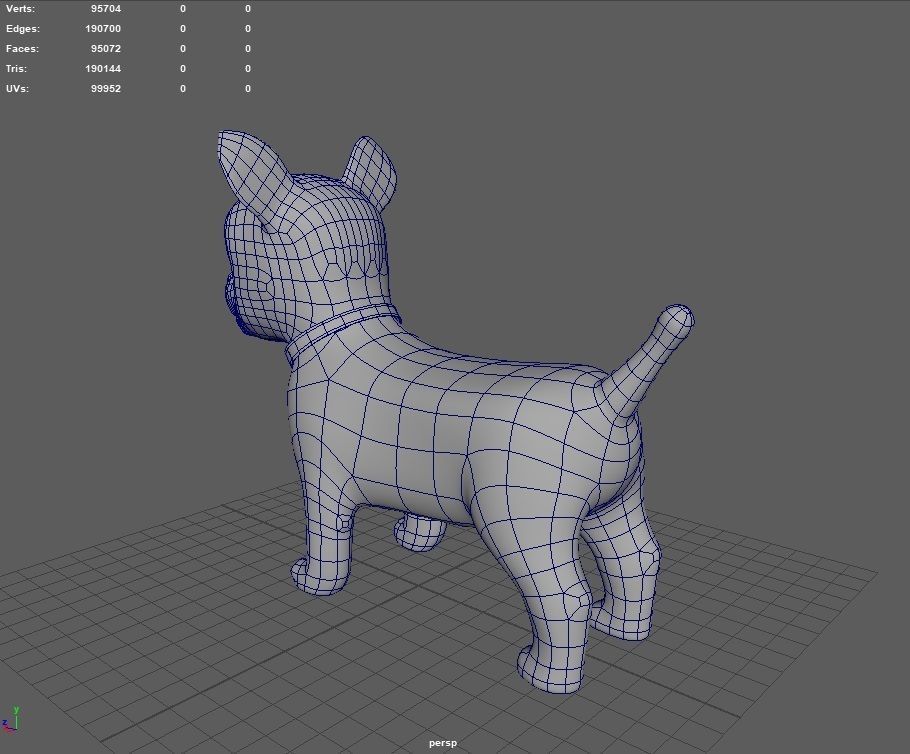Click the Faces count 95072
Viewport: 910px width, 754px height.
pos(106,49)
